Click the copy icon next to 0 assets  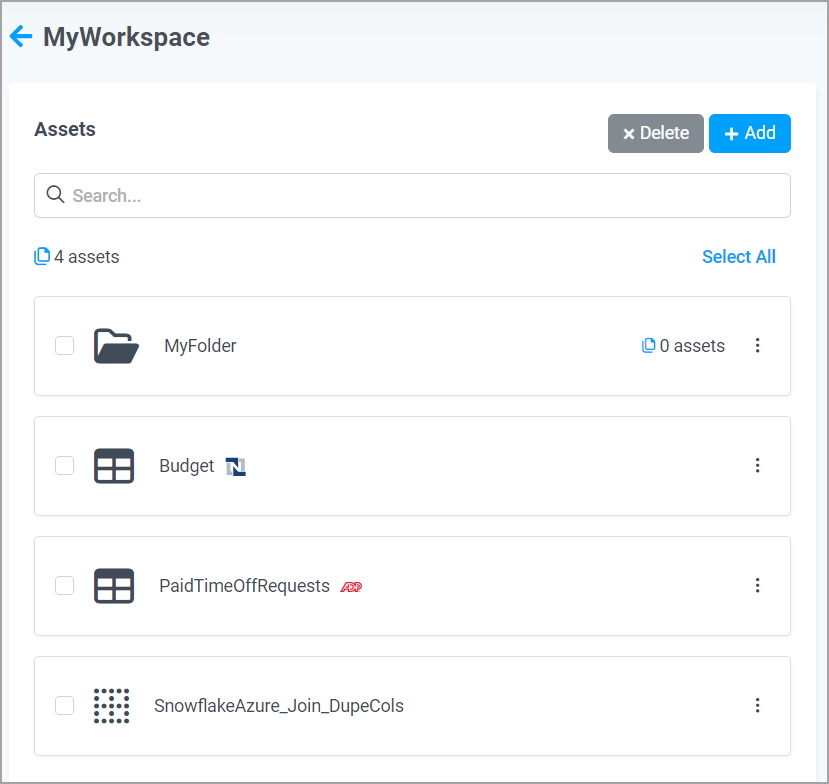[x=648, y=345]
